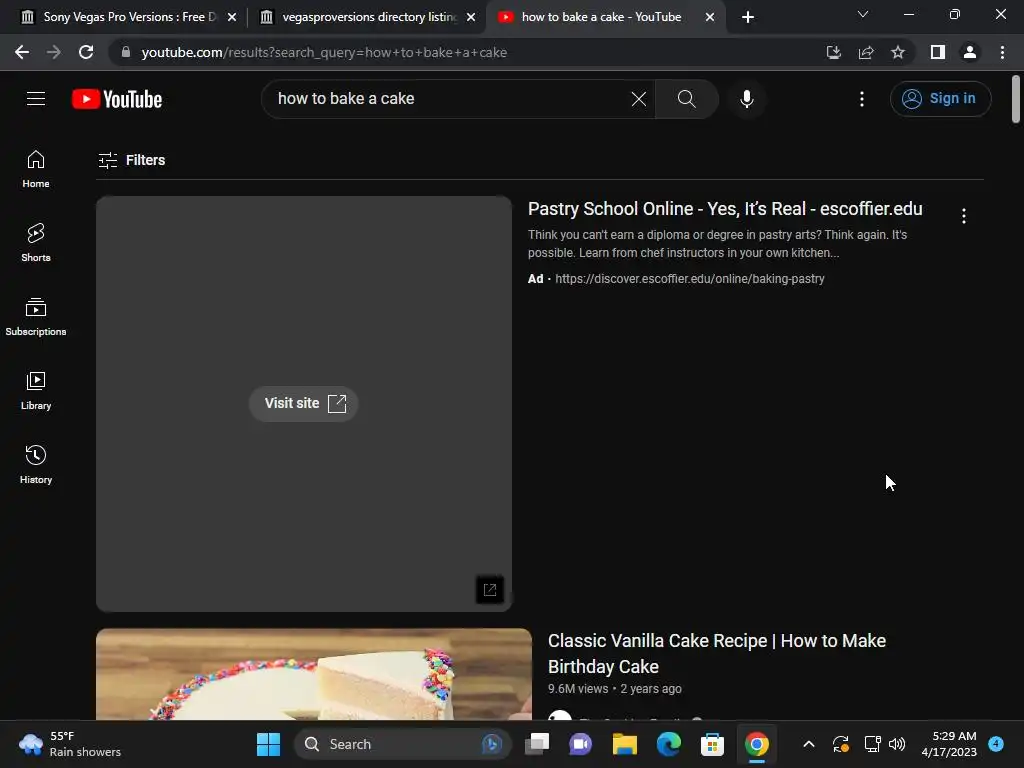Click the install app icon in address bar

pyautogui.click(x=834, y=52)
